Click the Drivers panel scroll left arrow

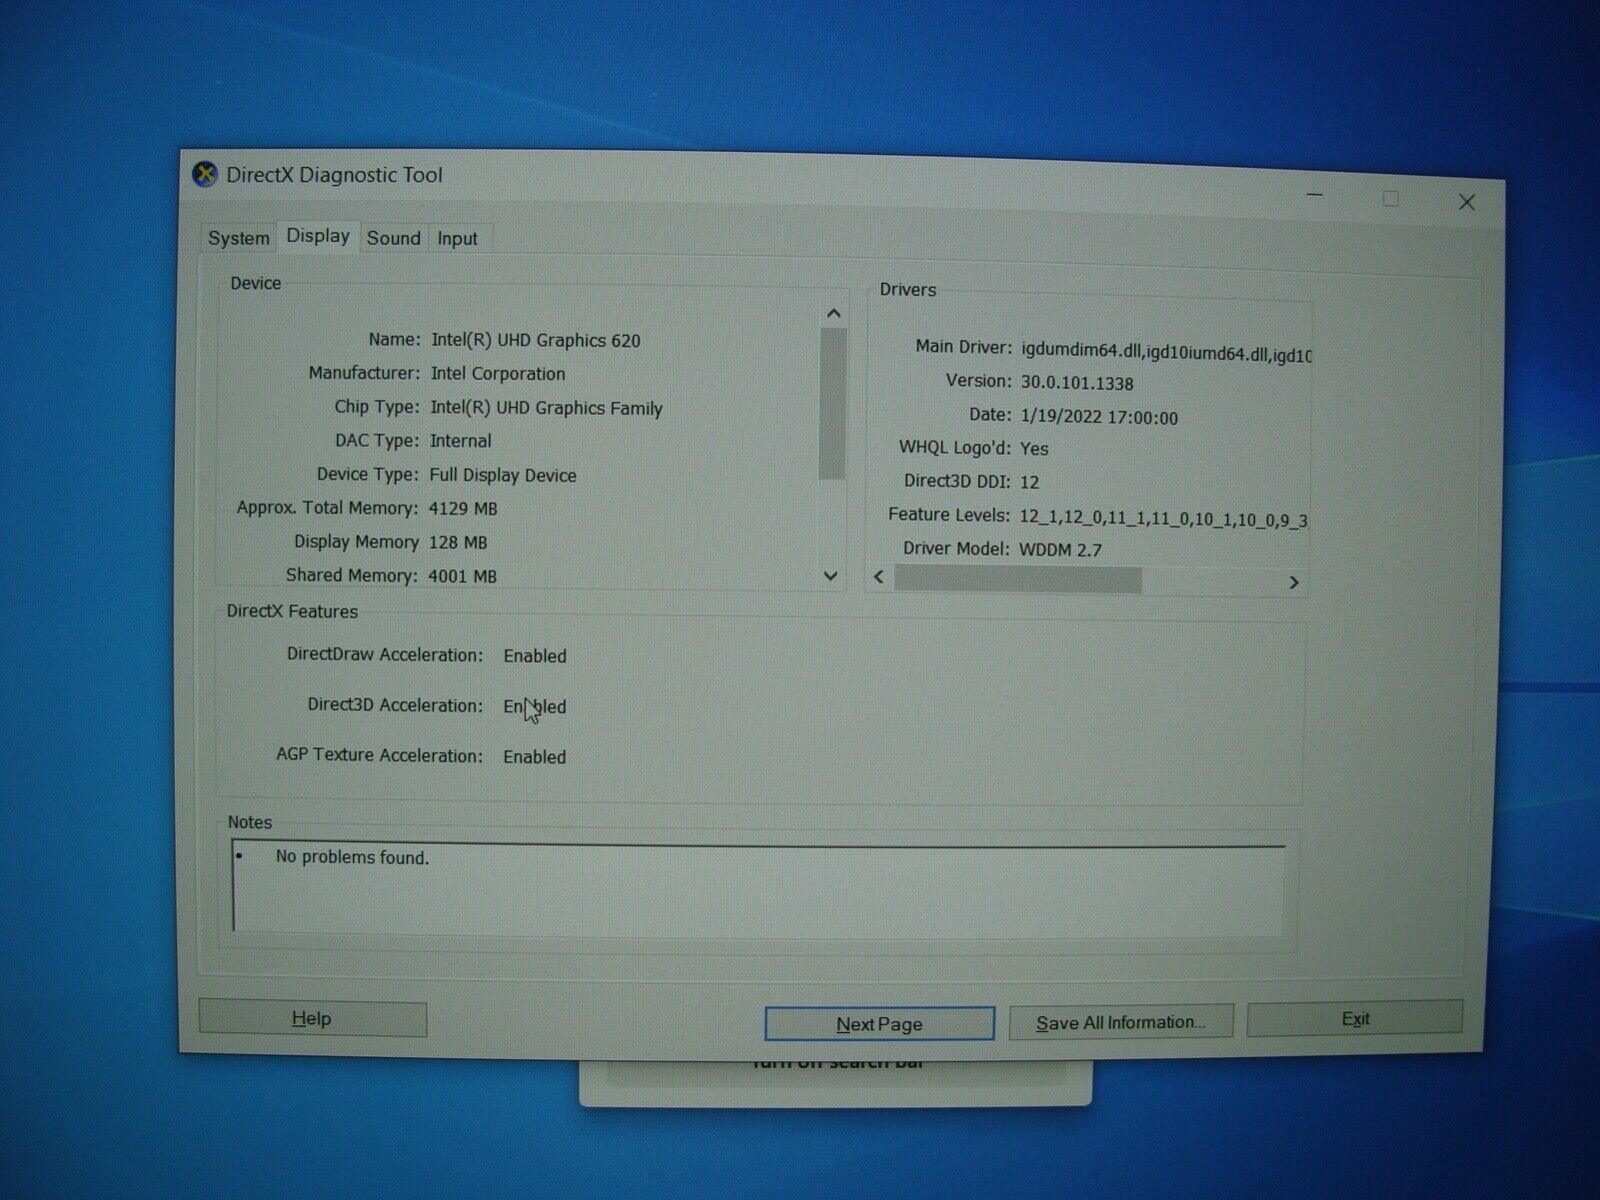pyautogui.click(x=879, y=577)
